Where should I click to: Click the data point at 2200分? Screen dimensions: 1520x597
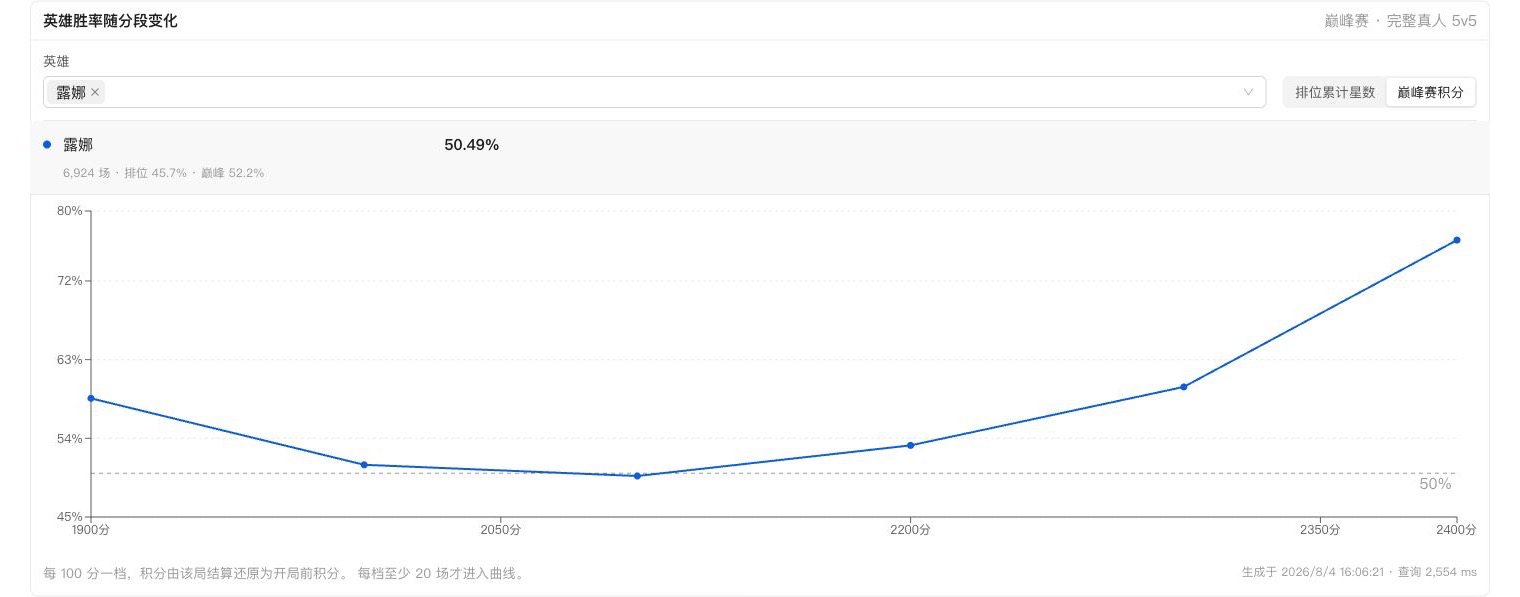(911, 445)
